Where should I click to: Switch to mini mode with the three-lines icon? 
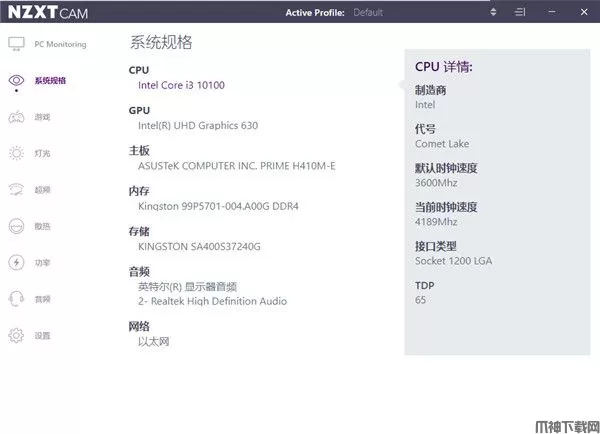(x=520, y=12)
